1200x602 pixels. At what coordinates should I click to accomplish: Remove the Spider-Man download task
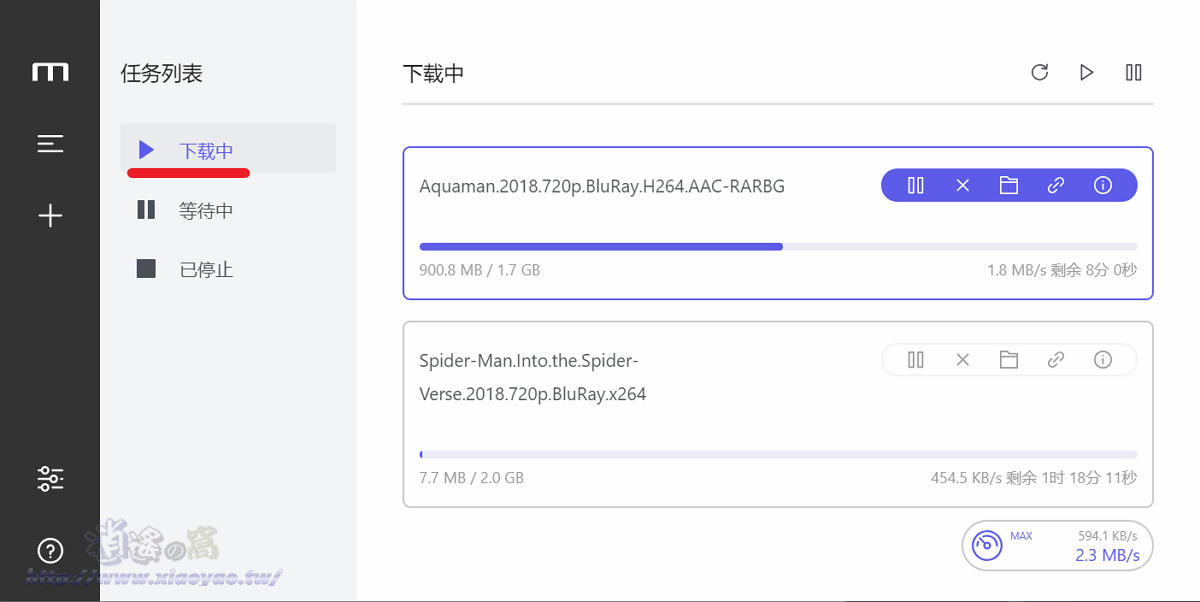(962, 360)
